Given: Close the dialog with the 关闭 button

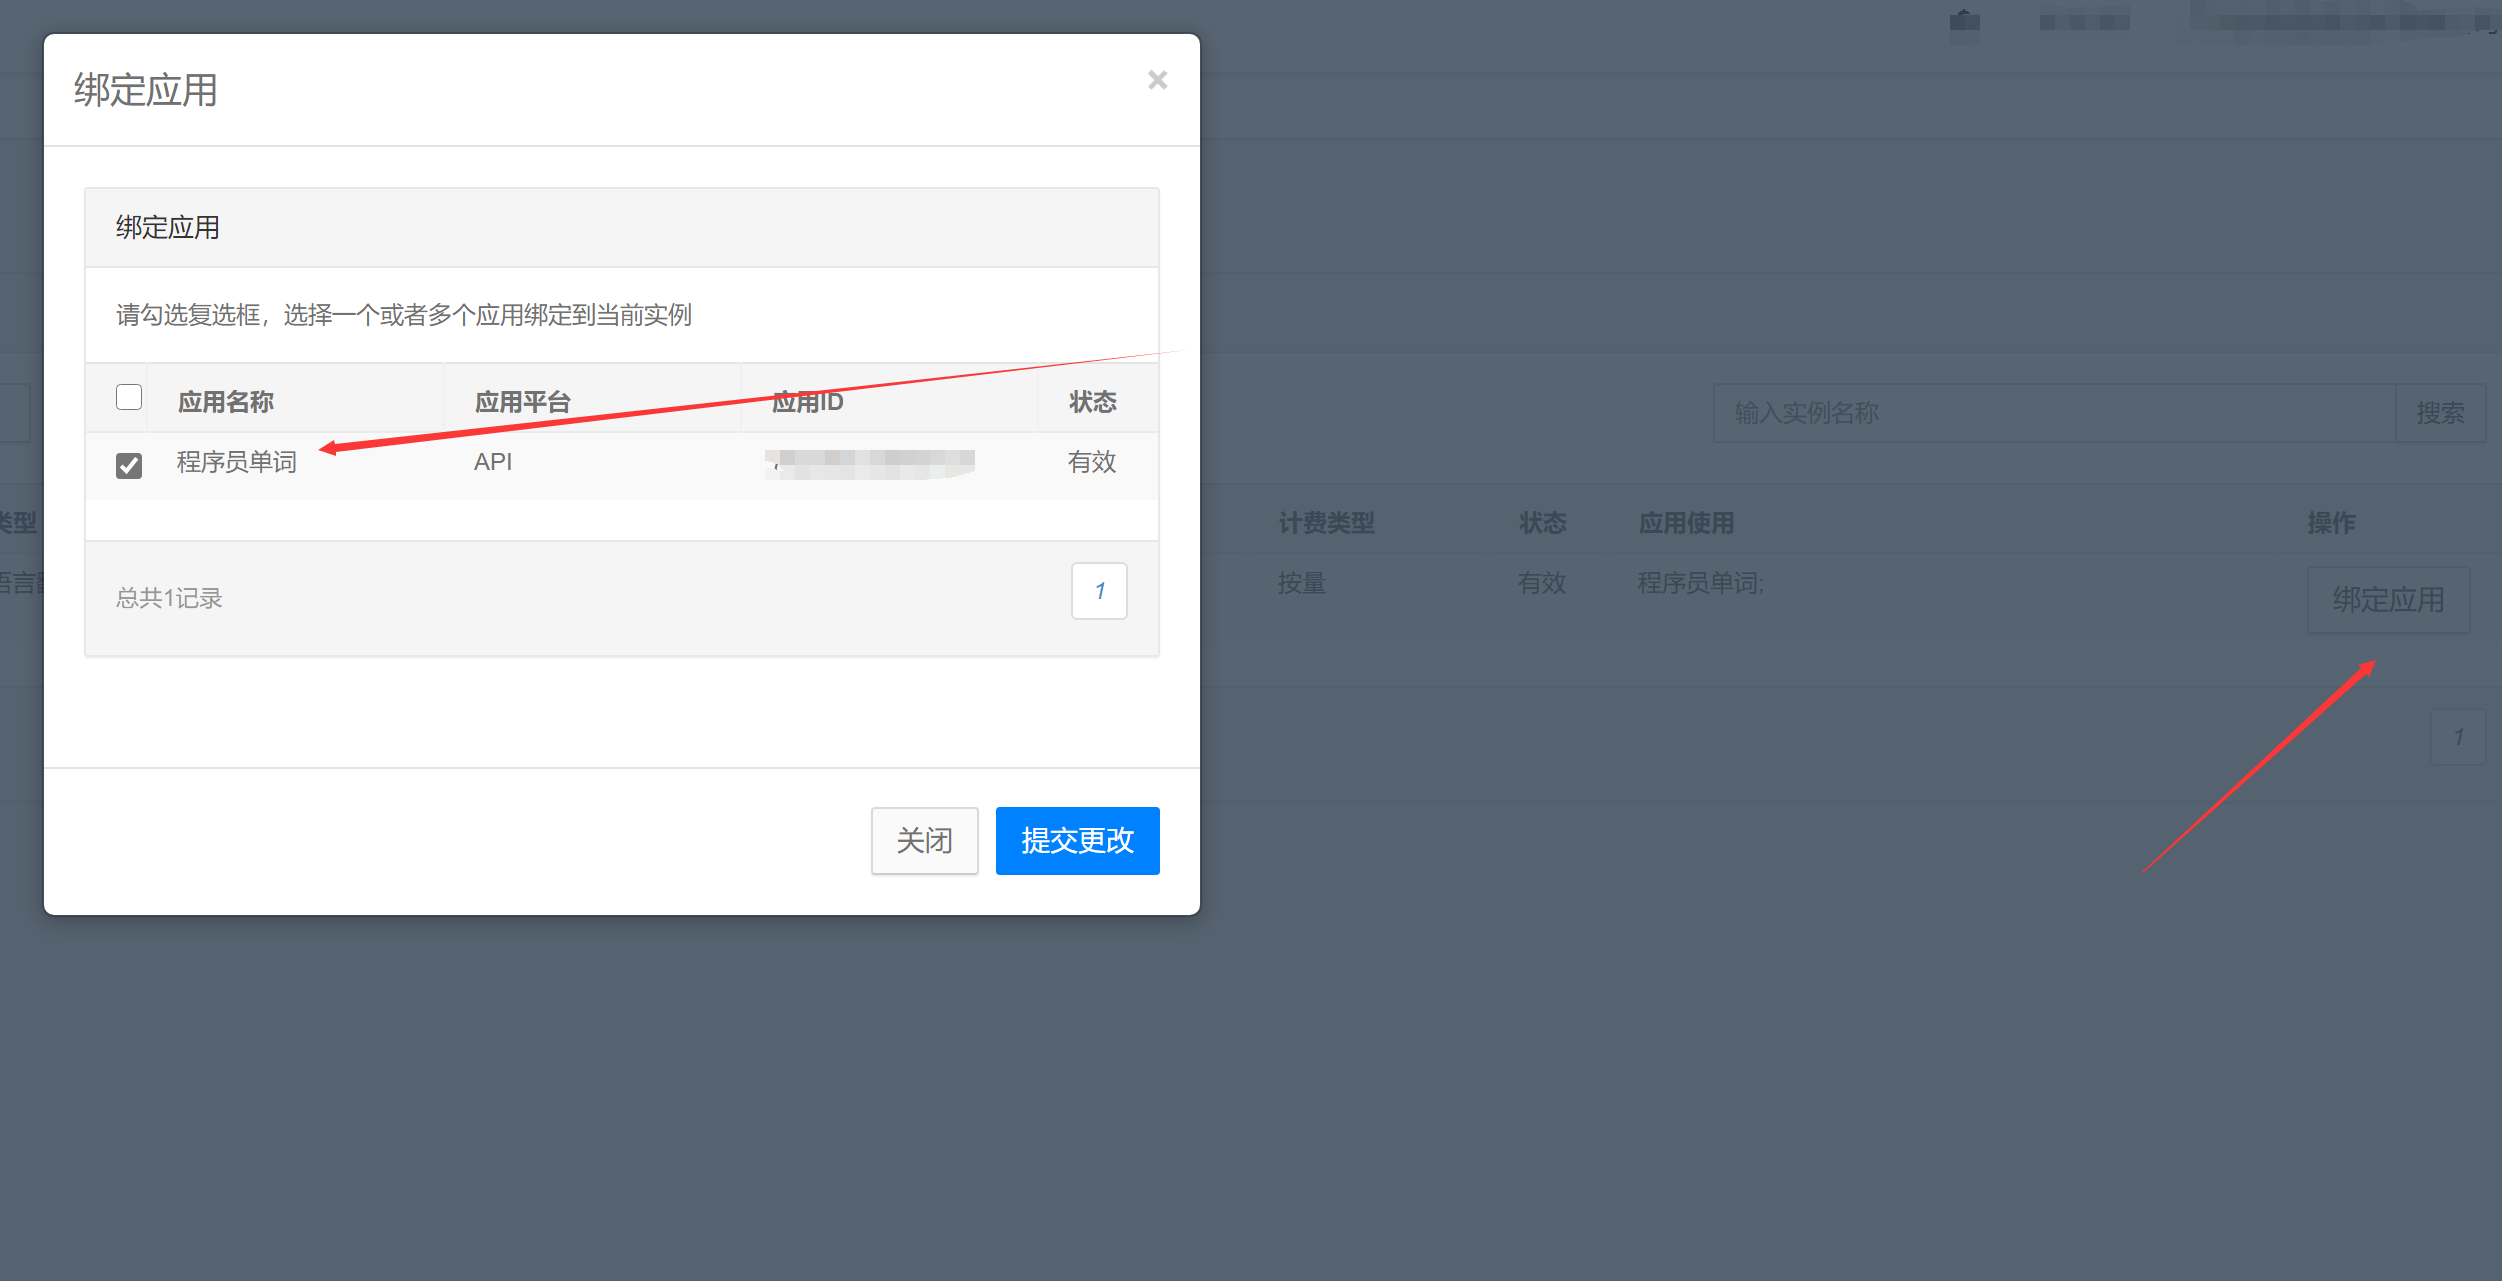Looking at the screenshot, I should [923, 841].
